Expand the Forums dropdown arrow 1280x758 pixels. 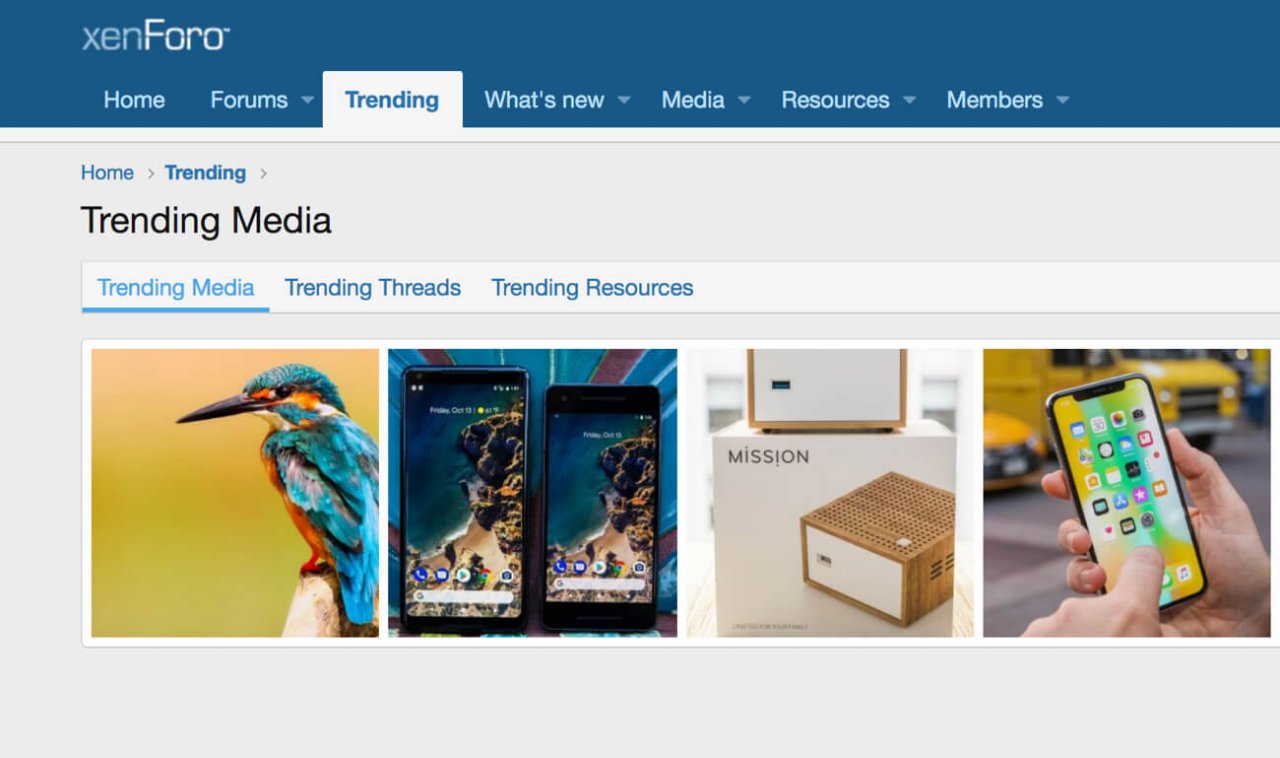(307, 100)
